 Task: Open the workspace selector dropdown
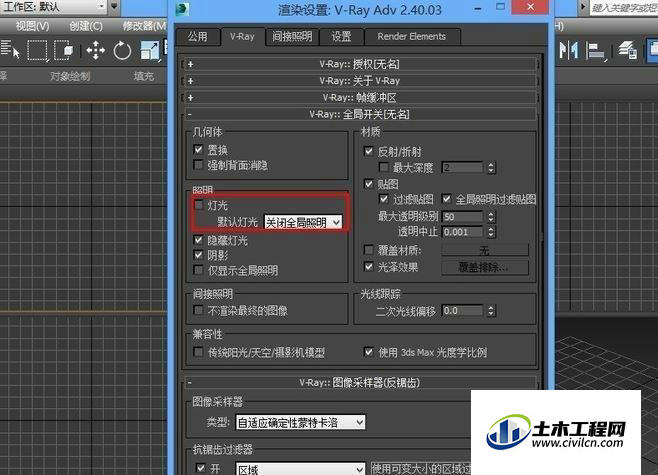click(53, 7)
